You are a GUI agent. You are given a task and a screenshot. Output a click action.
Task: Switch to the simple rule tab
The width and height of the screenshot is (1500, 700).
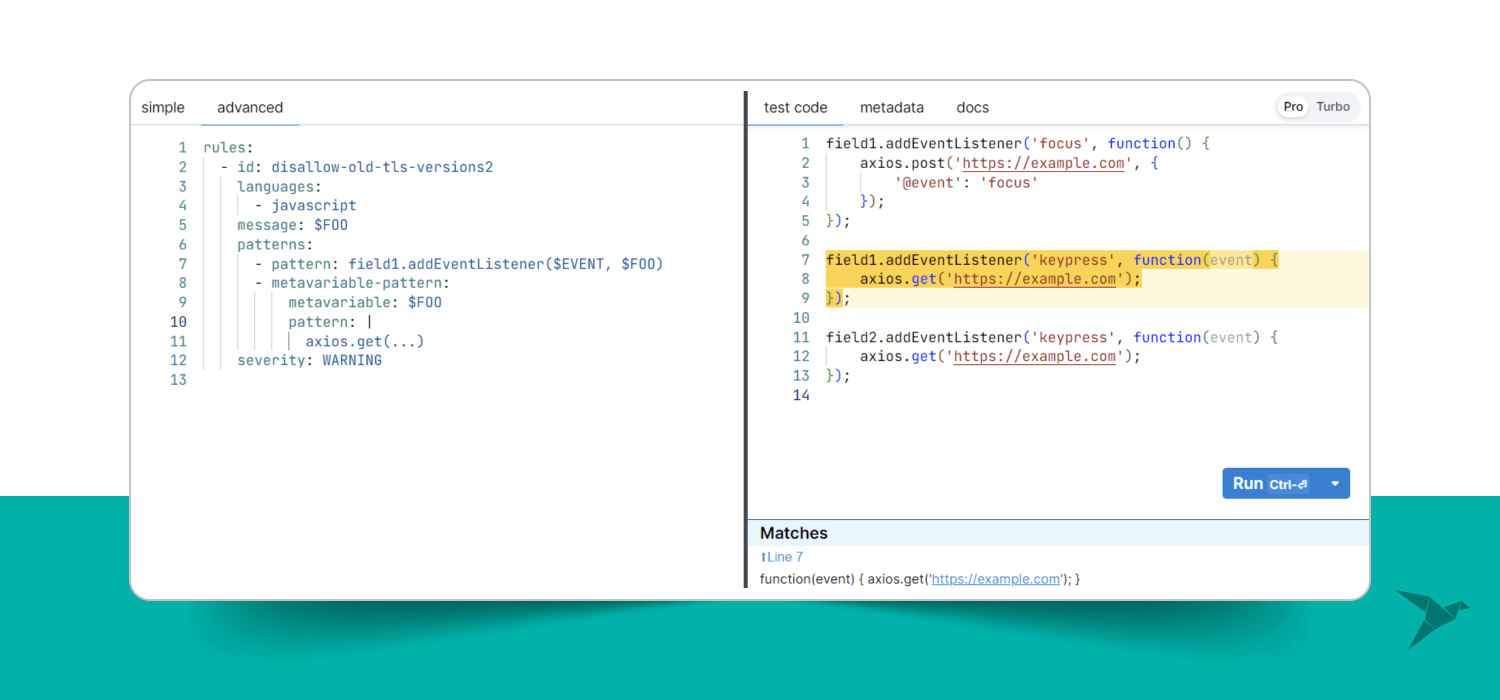point(163,108)
